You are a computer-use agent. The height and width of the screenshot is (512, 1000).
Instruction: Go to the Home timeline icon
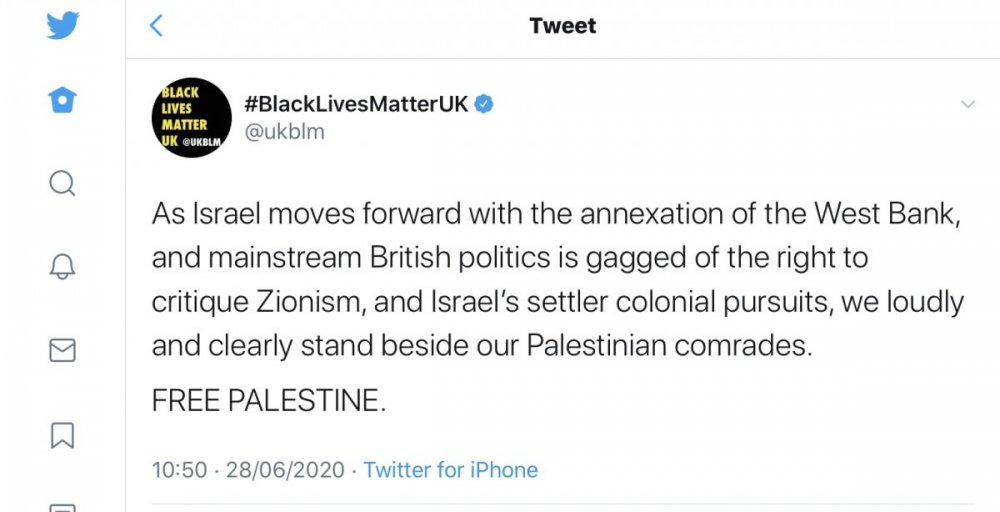(x=62, y=103)
